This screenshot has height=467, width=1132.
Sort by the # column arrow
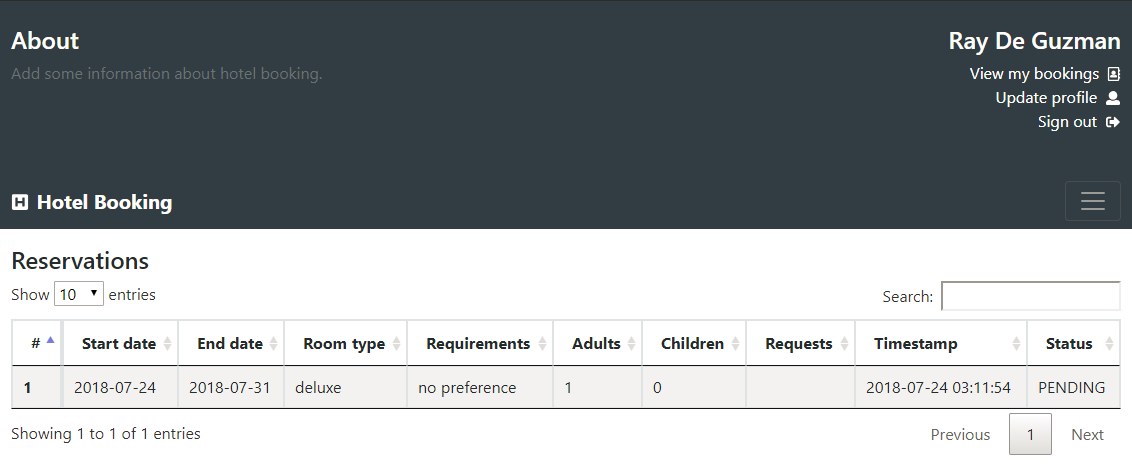[50, 341]
